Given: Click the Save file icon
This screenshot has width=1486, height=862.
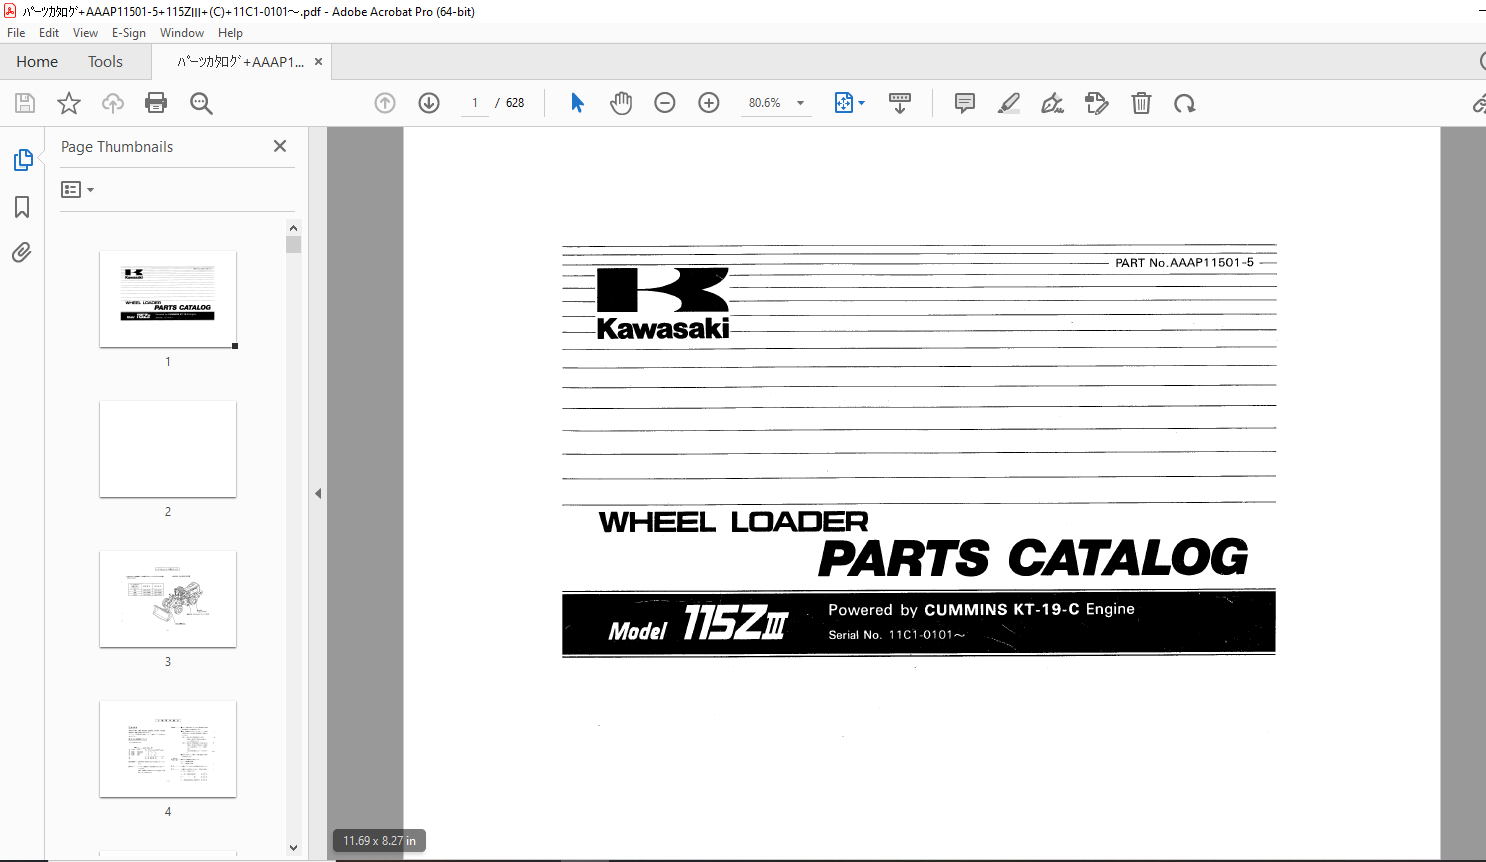Looking at the screenshot, I should [x=25, y=103].
